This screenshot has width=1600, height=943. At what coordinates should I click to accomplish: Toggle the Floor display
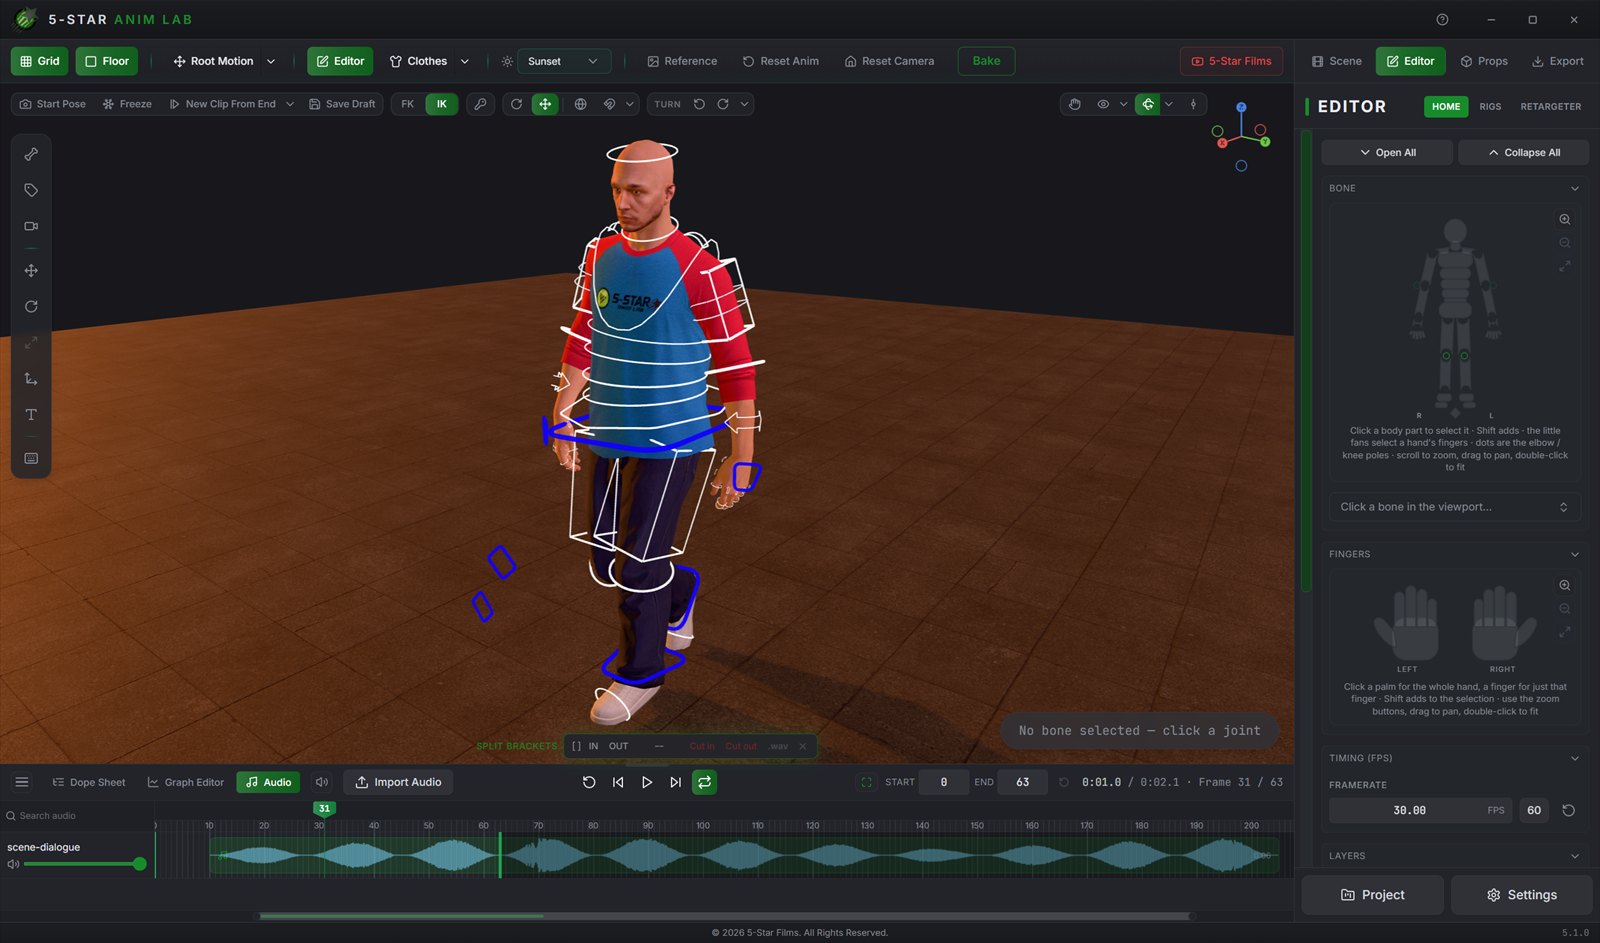point(107,61)
